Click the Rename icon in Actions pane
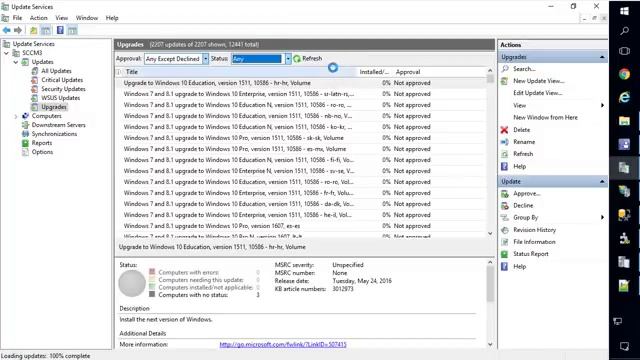This screenshot has height=360, width=640. (x=505, y=142)
